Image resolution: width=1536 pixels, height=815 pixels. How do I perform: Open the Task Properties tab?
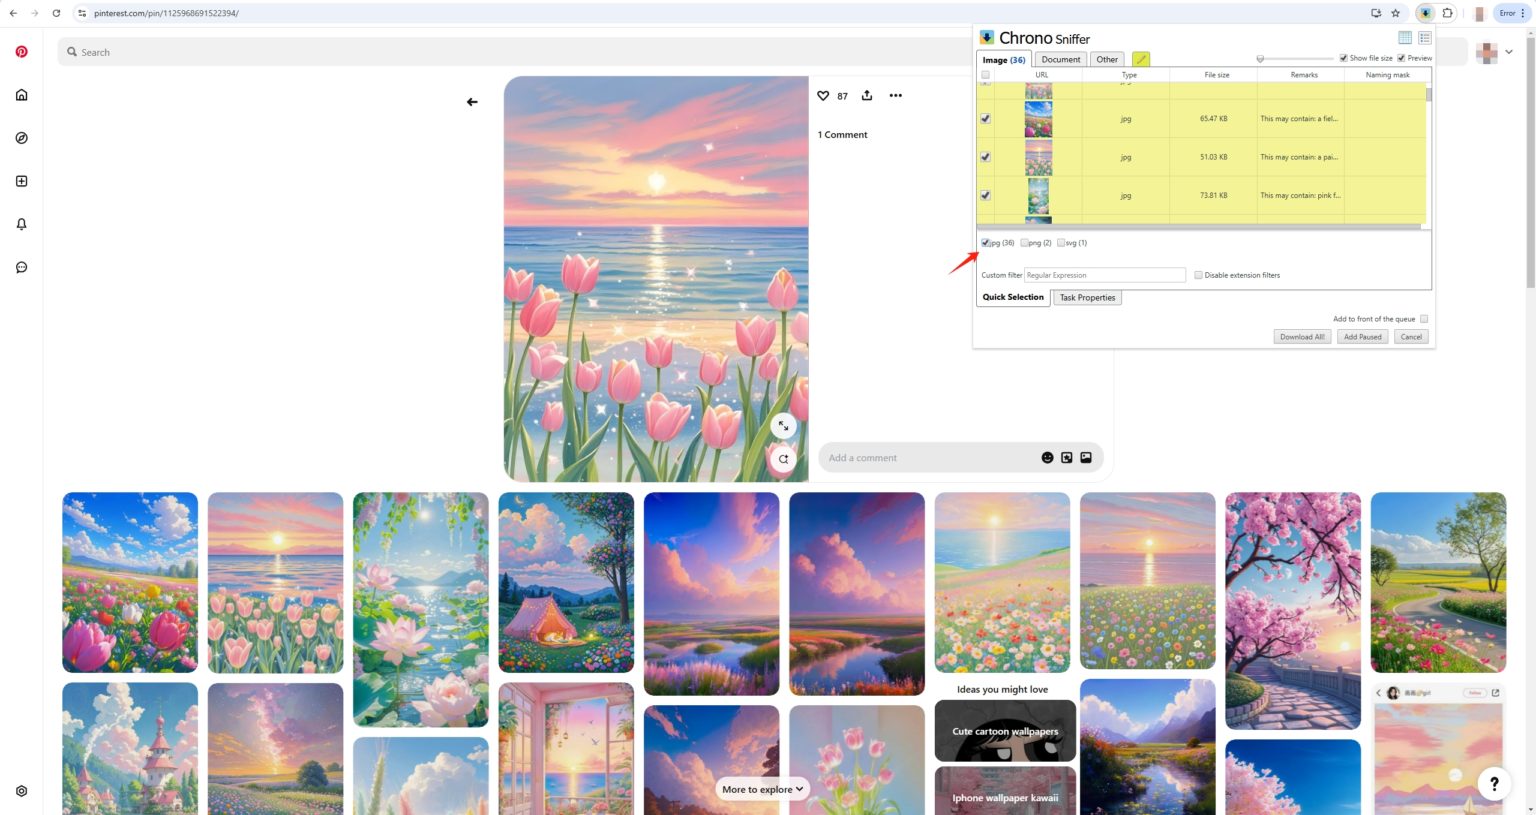tap(1087, 297)
